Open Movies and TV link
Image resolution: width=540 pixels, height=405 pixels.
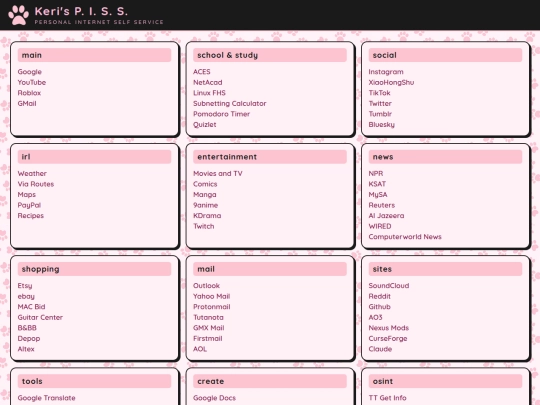(218, 174)
